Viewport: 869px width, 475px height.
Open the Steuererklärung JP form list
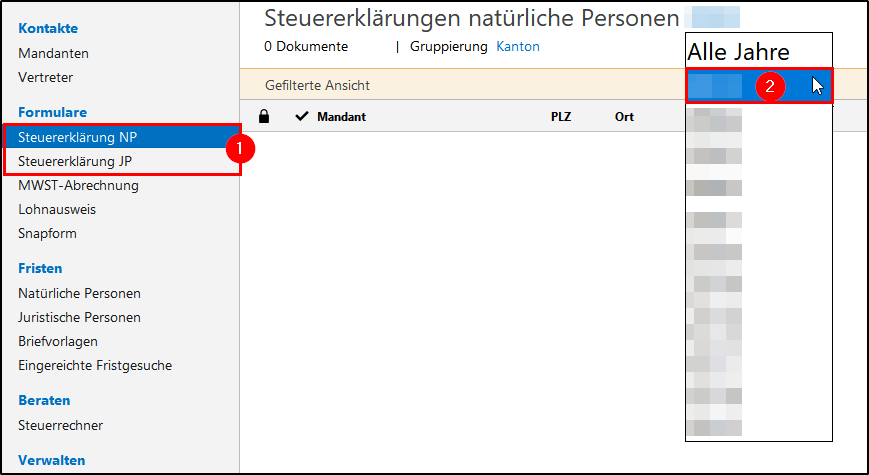pyautogui.click(x=77, y=162)
